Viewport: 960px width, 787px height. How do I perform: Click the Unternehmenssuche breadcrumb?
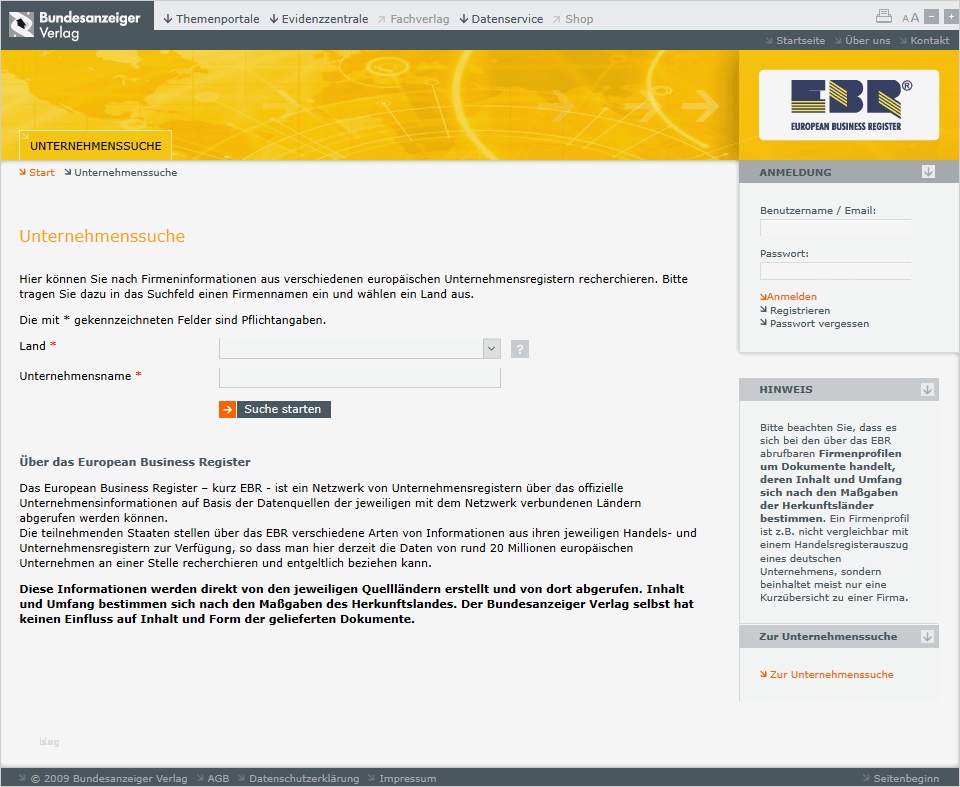click(x=121, y=173)
